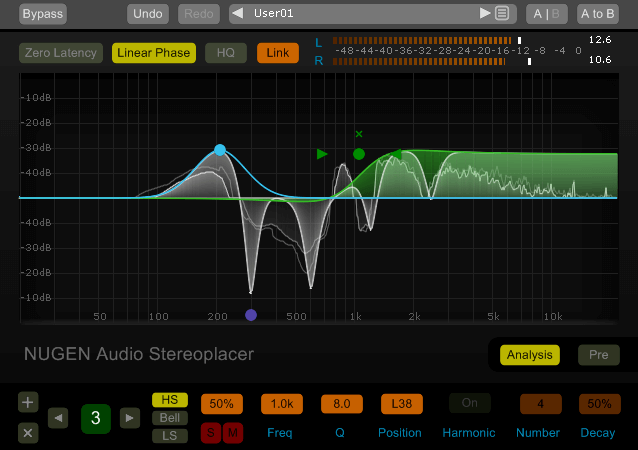Click the band number 3 display
The height and width of the screenshot is (450, 638).
(x=96, y=418)
